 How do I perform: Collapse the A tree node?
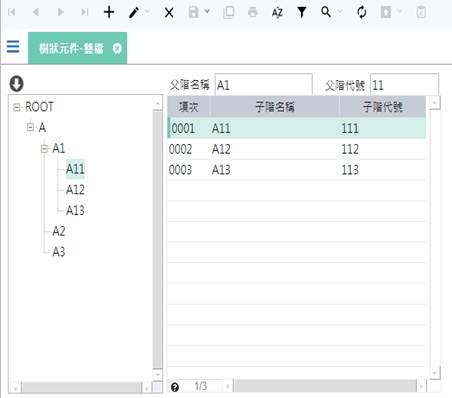pos(30,127)
